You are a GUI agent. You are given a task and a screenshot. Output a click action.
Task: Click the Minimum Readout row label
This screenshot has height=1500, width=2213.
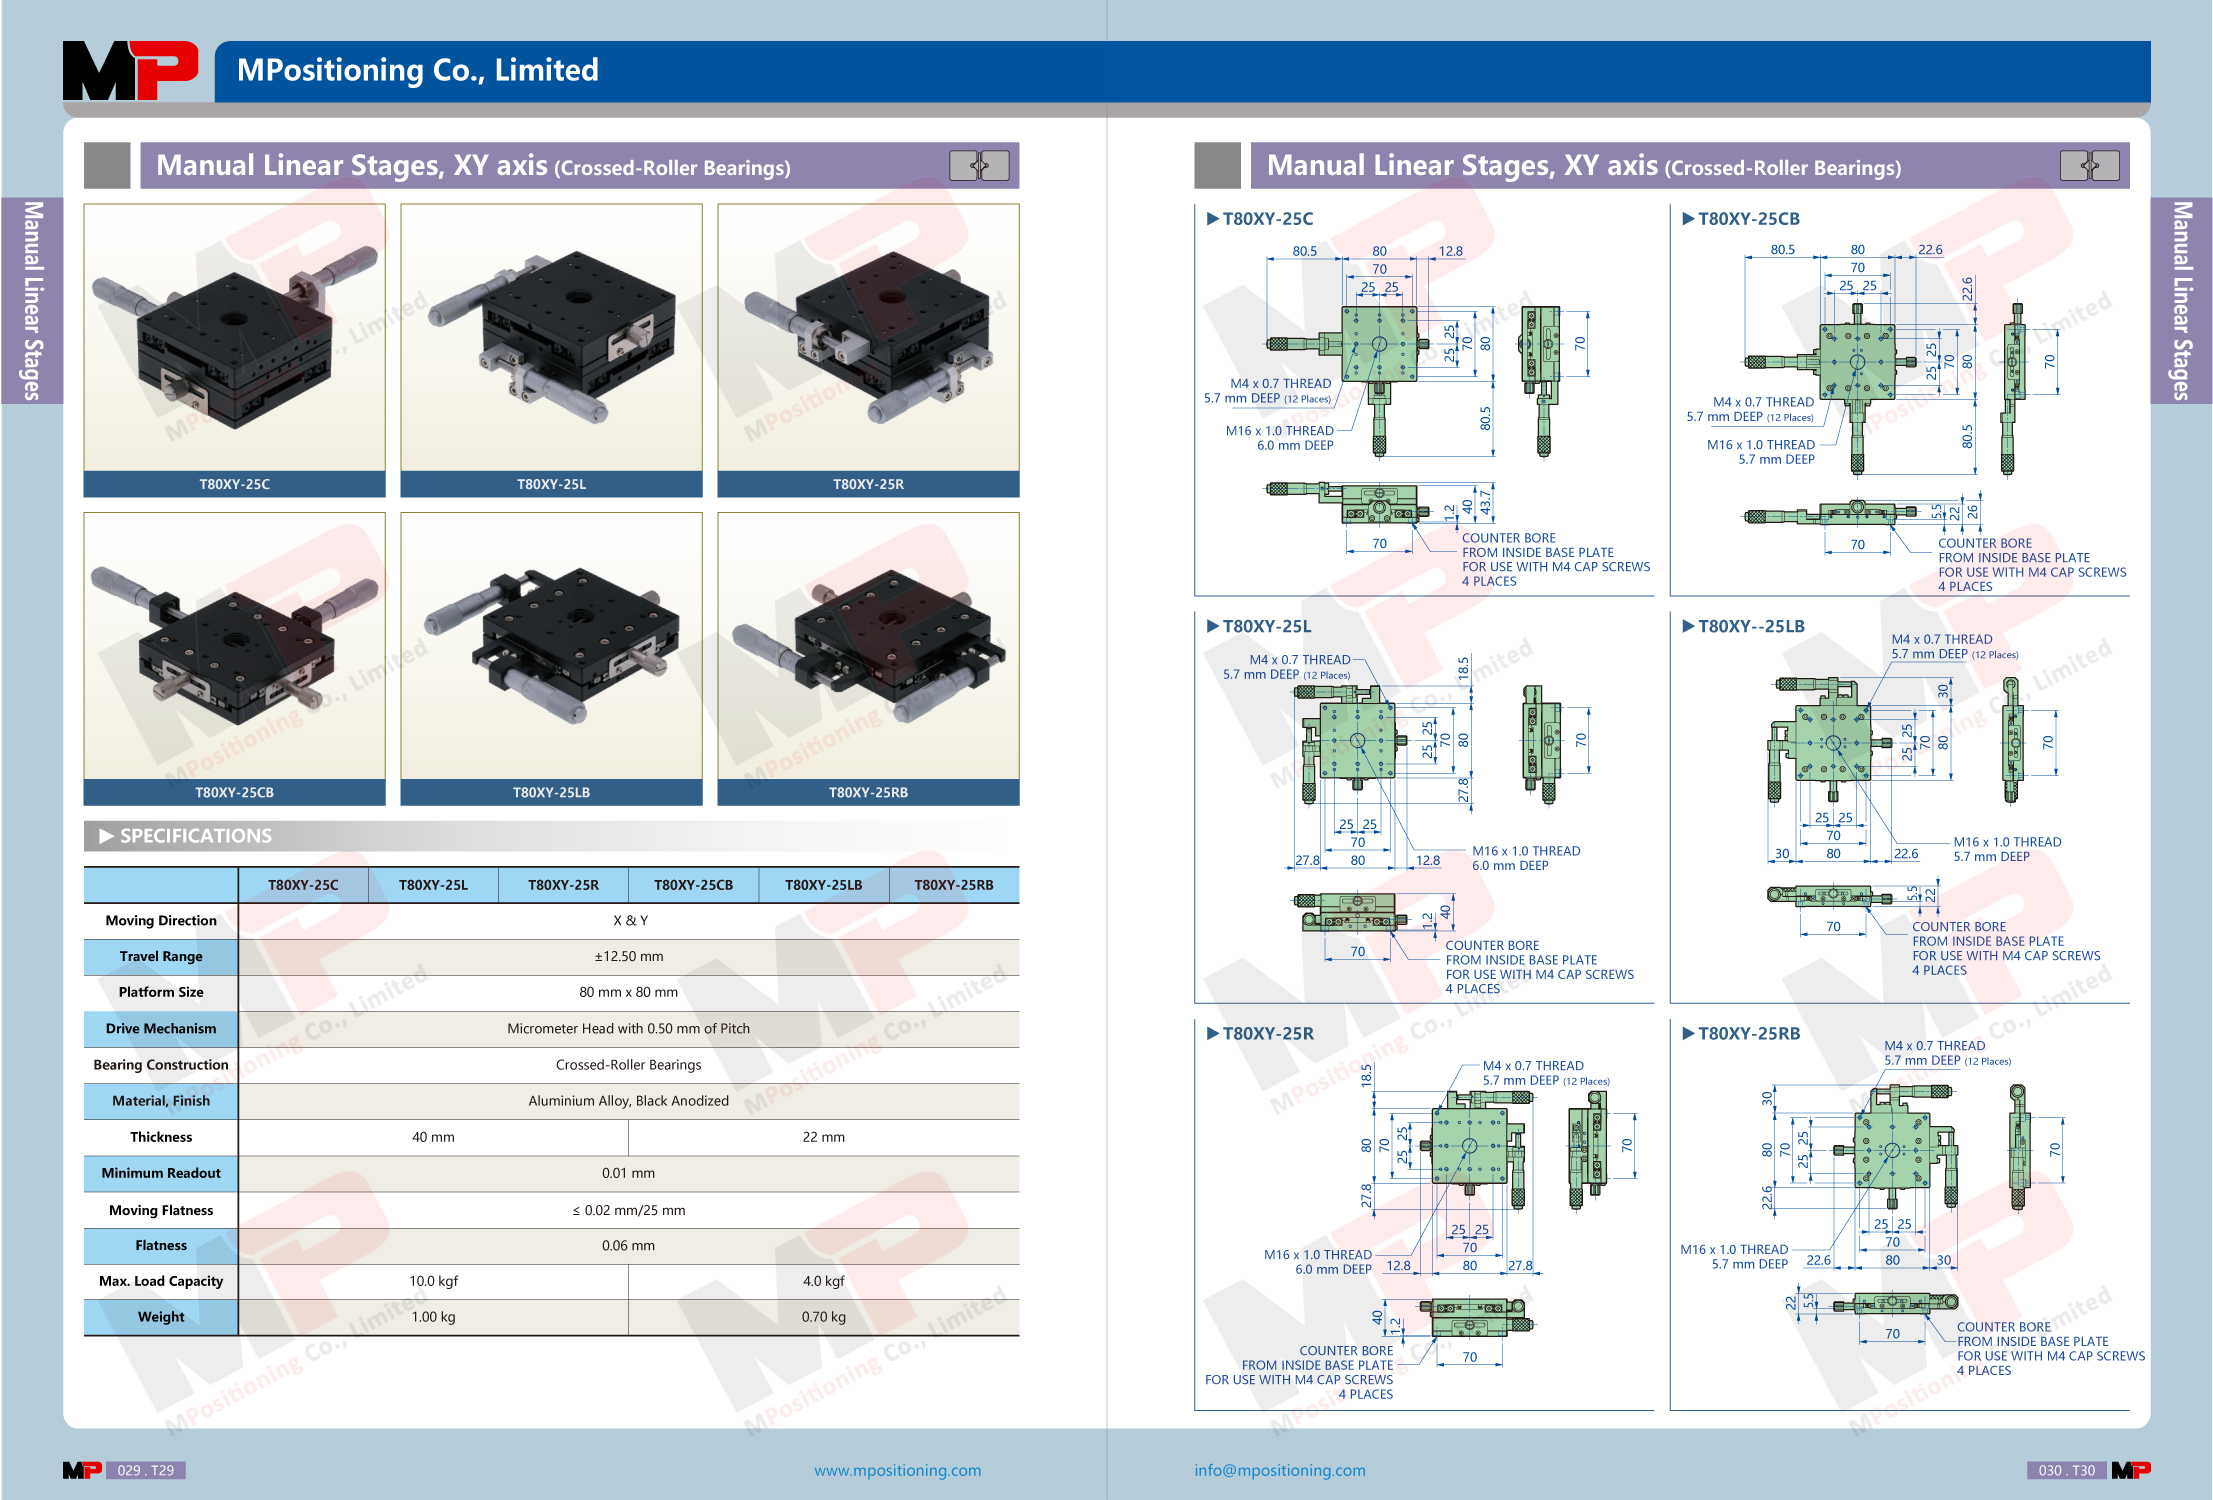pyautogui.click(x=161, y=1173)
